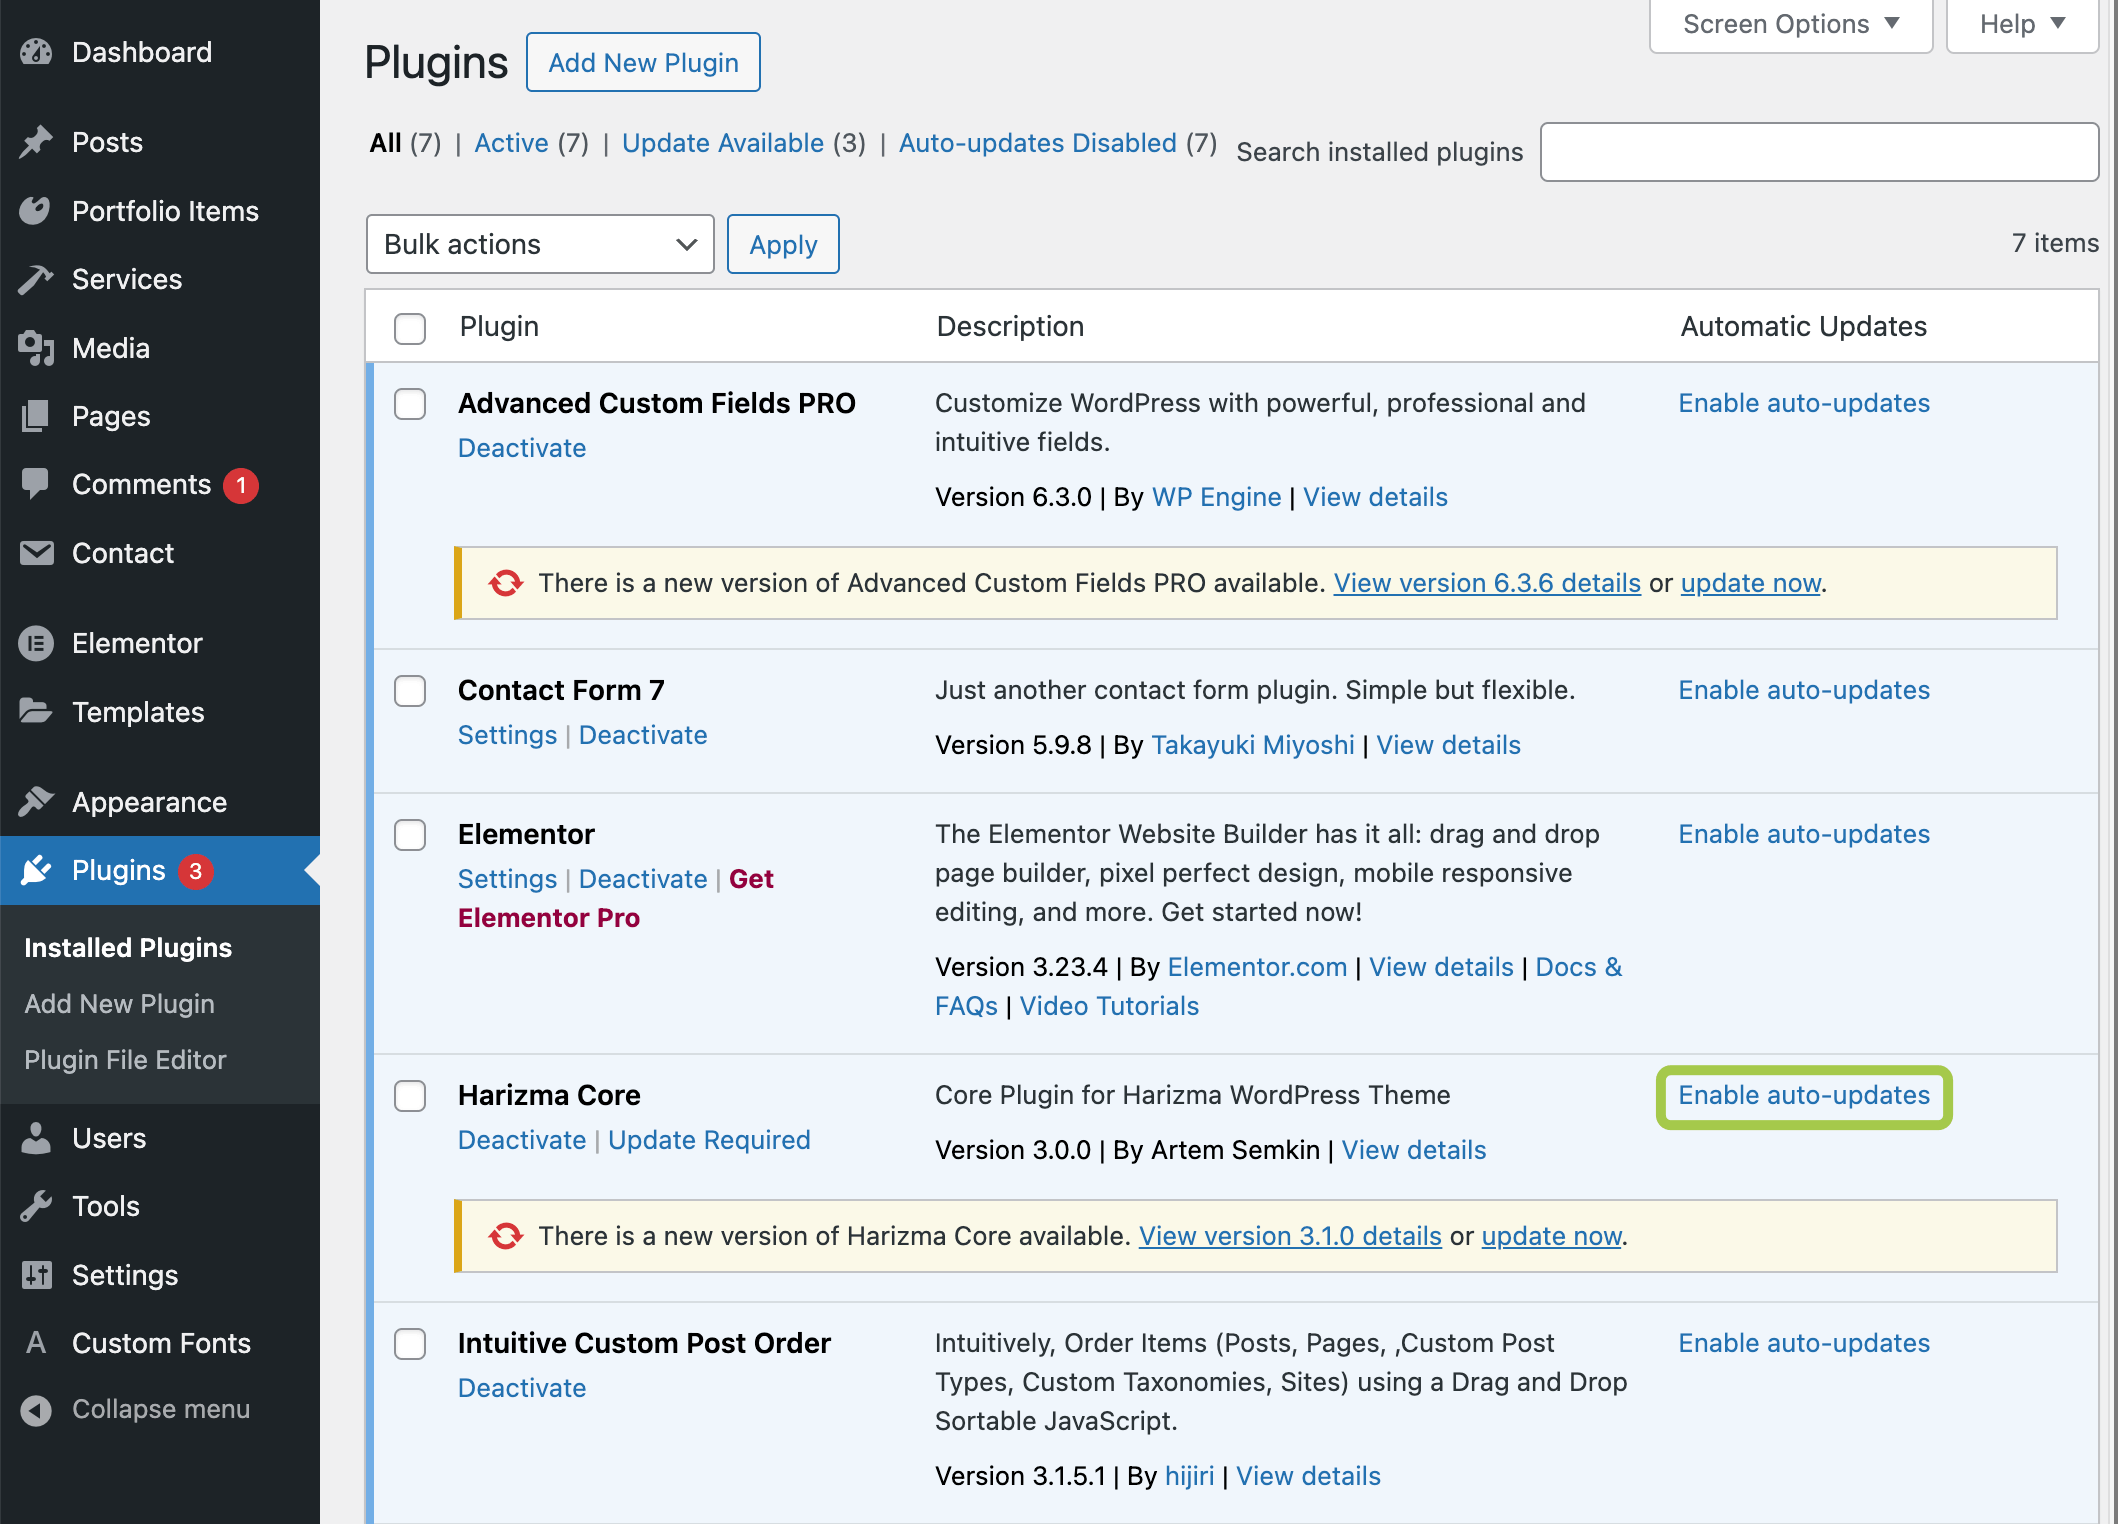Click the Comments speech bubble icon

[36, 484]
